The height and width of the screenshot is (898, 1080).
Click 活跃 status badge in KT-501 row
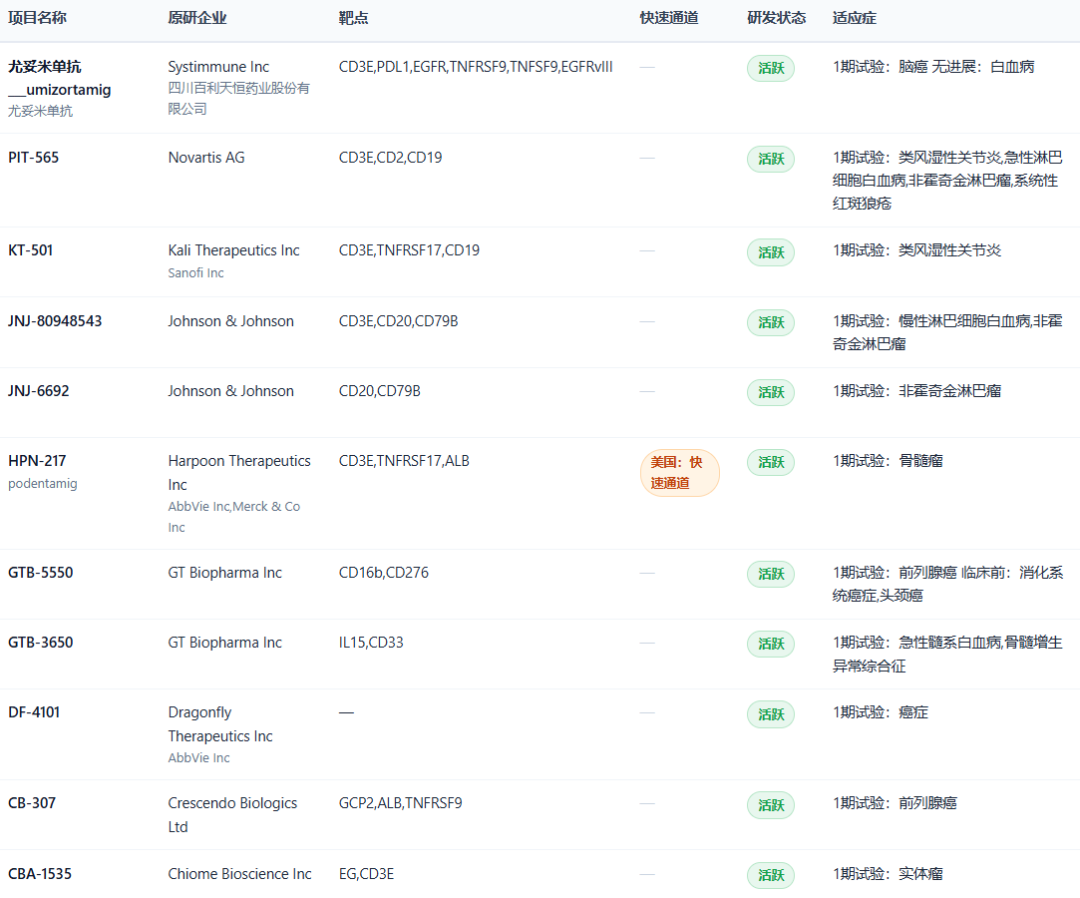pos(771,253)
